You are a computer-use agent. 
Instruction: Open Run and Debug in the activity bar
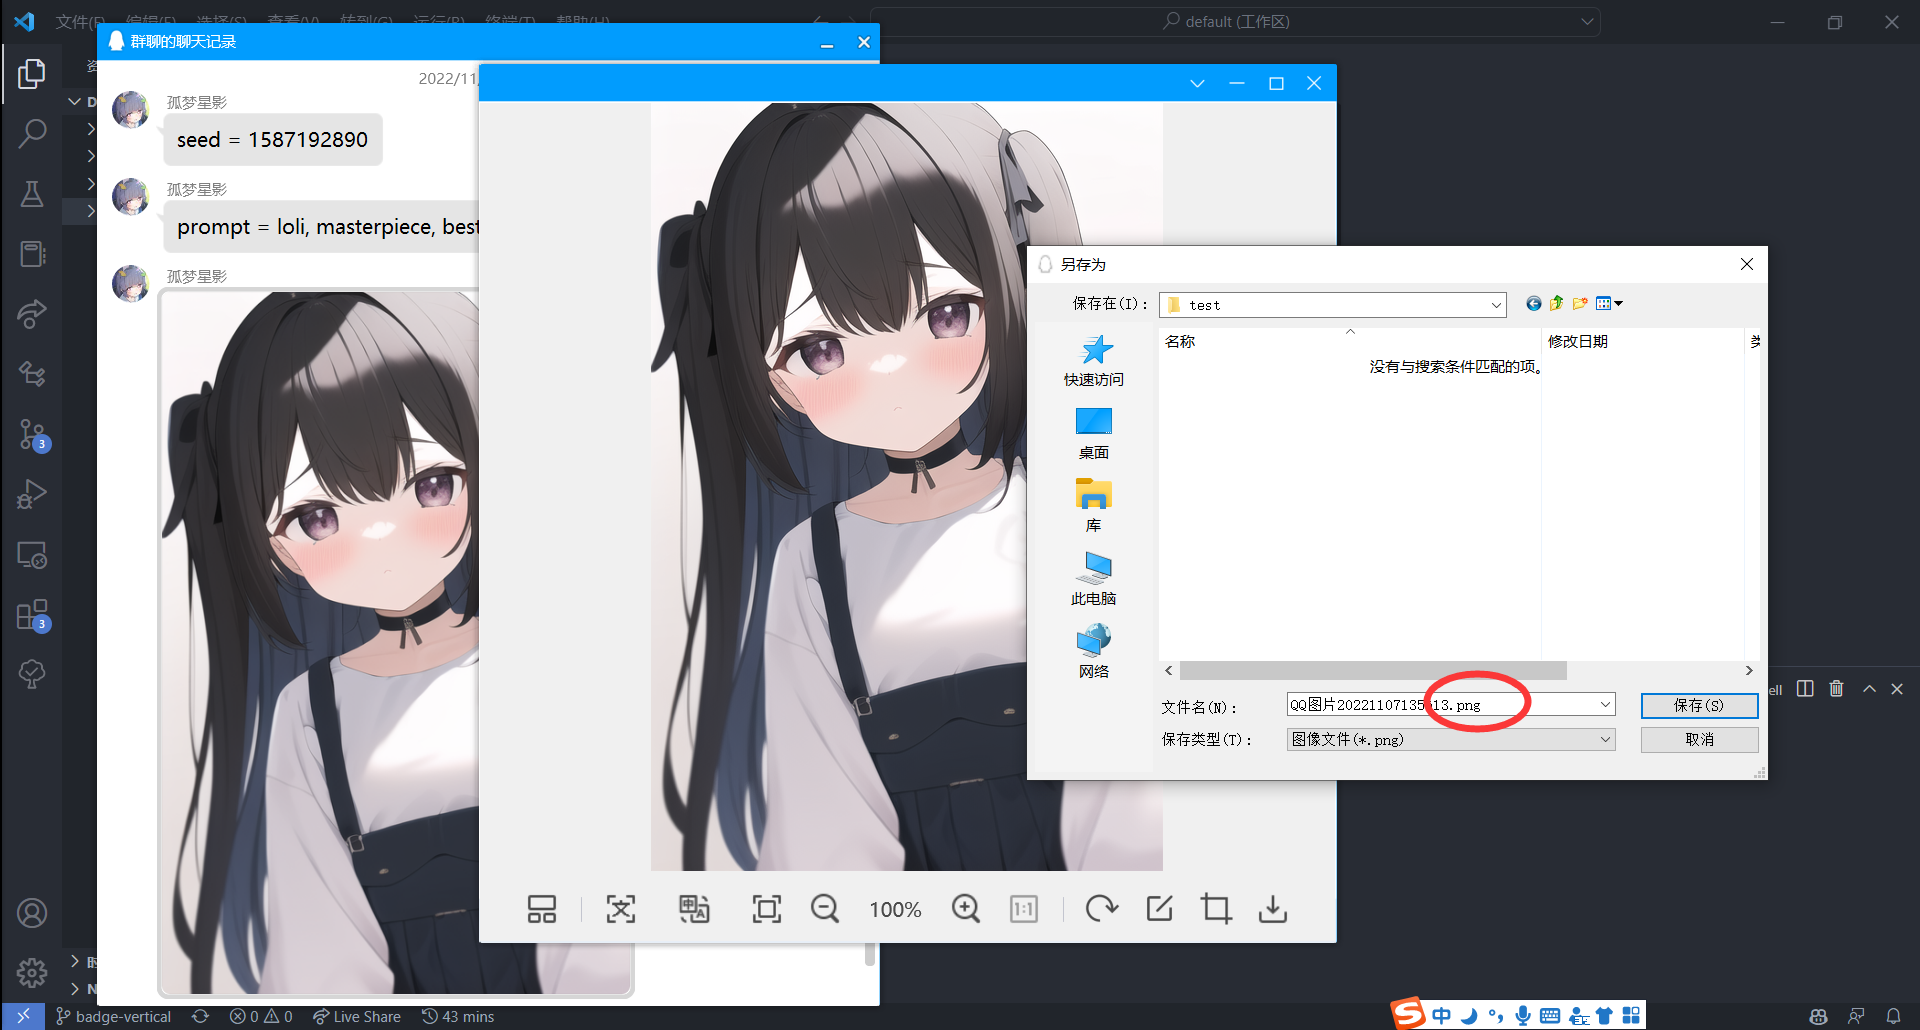[33, 494]
